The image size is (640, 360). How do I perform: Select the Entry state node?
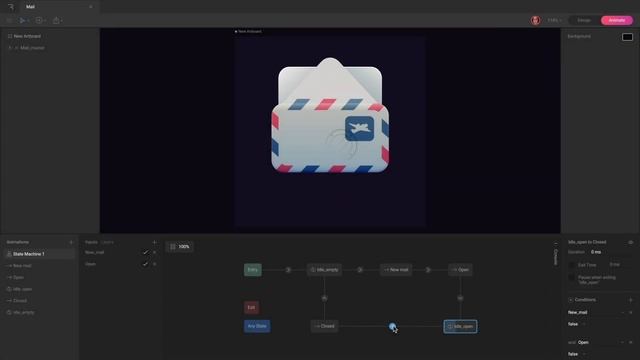(x=253, y=270)
